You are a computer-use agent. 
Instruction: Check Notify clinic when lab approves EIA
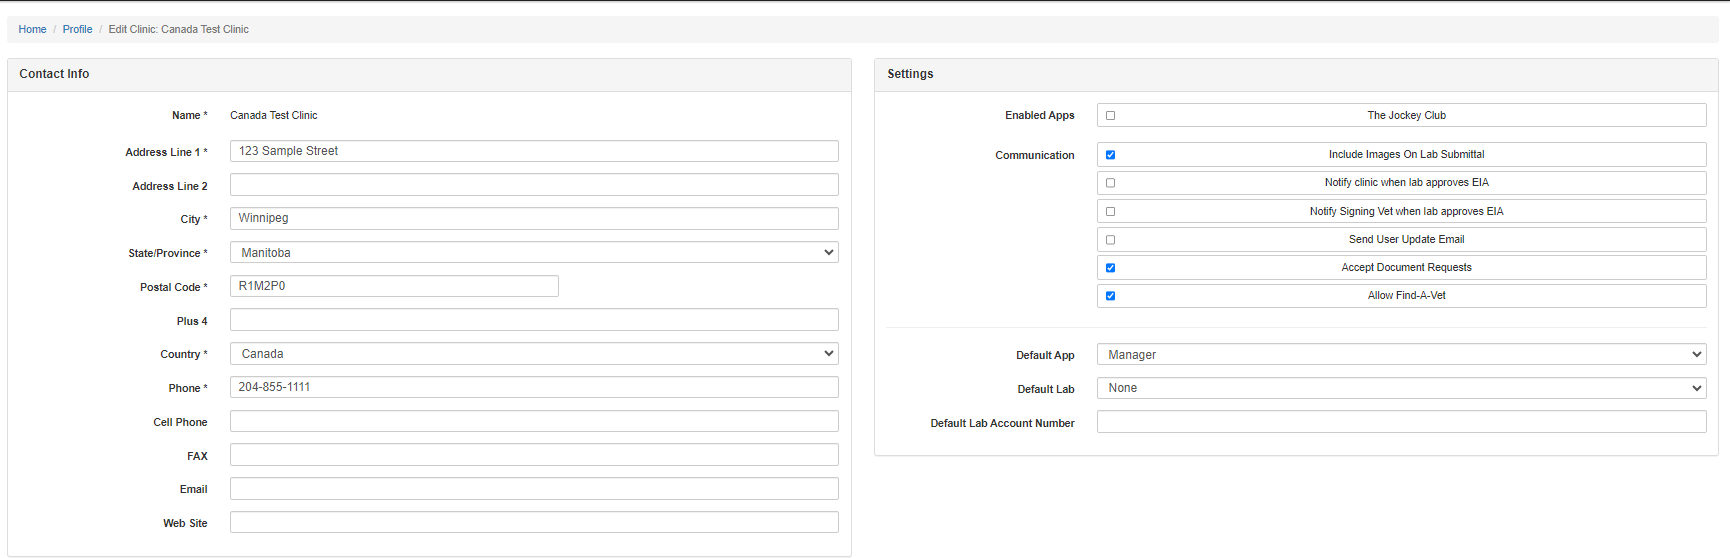[x=1110, y=183]
